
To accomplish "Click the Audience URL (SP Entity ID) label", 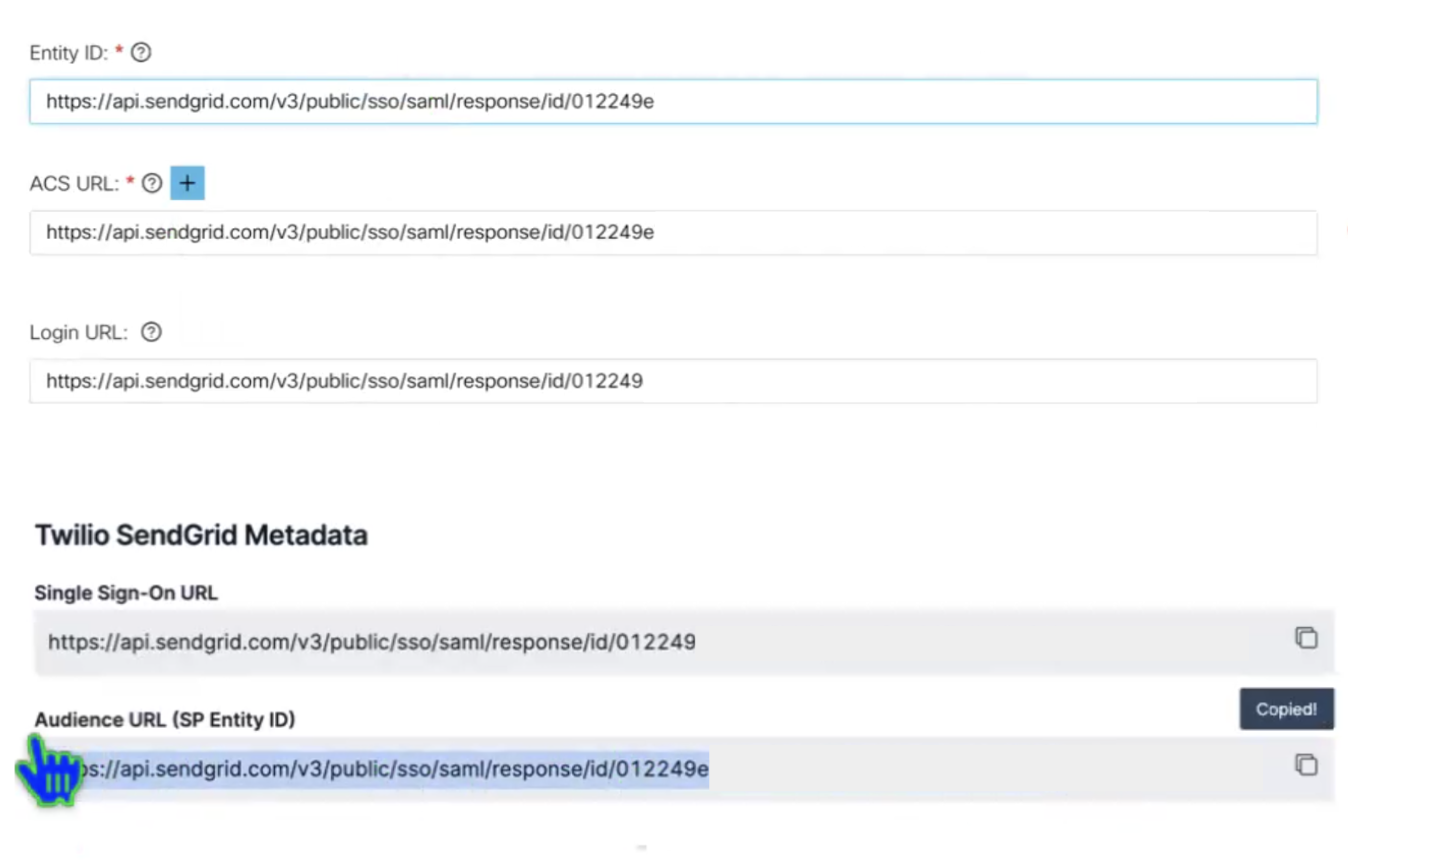I will (165, 720).
